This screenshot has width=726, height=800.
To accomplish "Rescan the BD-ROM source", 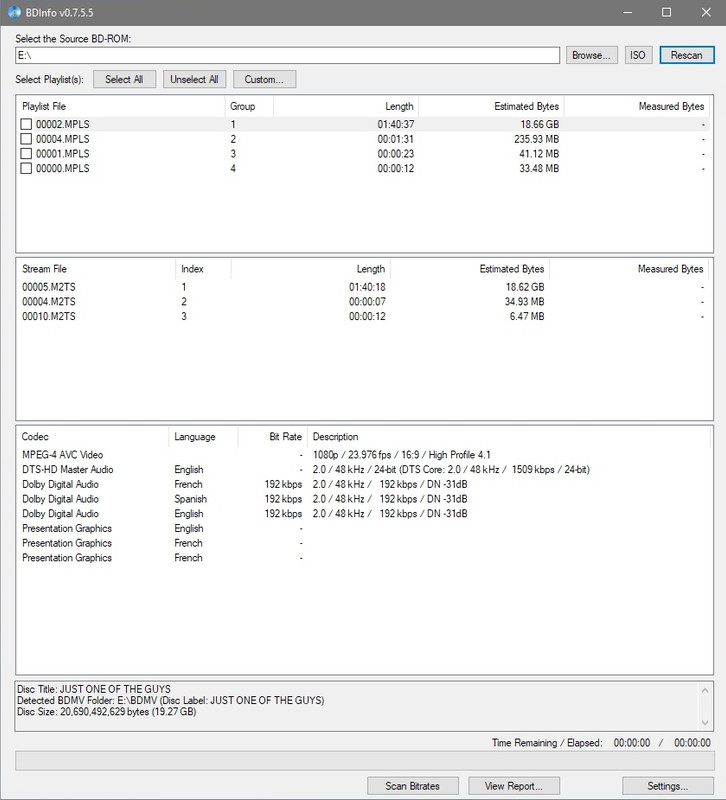I will coord(687,55).
